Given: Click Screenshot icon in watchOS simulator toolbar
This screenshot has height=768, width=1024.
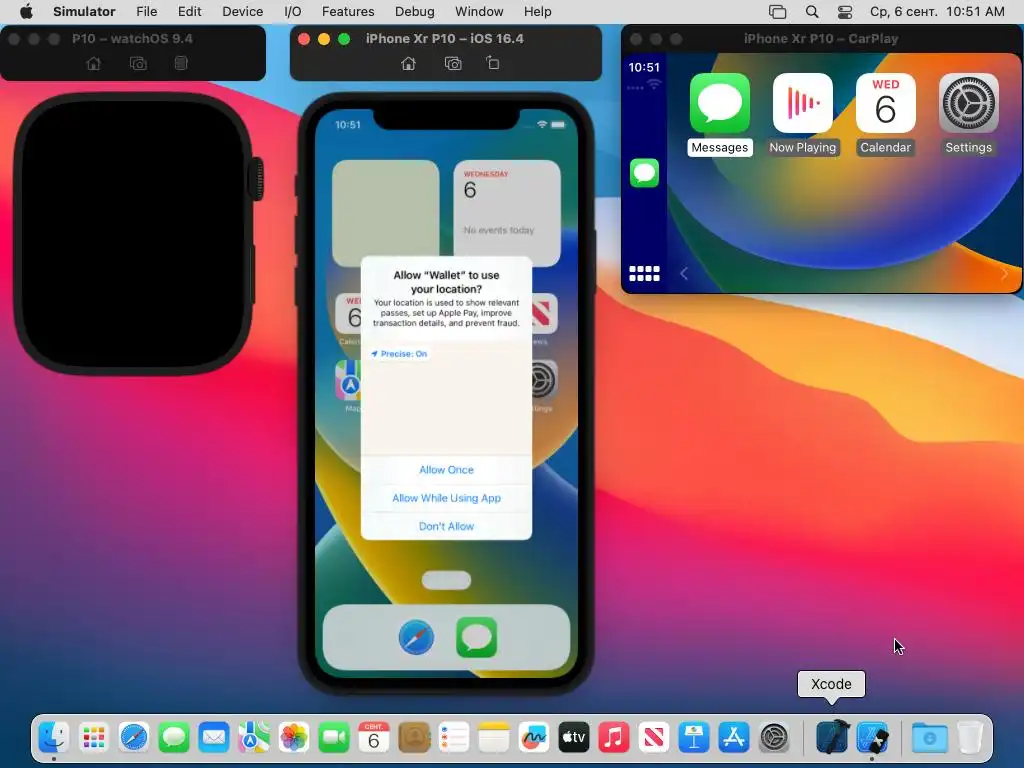Looking at the screenshot, I should coord(138,63).
